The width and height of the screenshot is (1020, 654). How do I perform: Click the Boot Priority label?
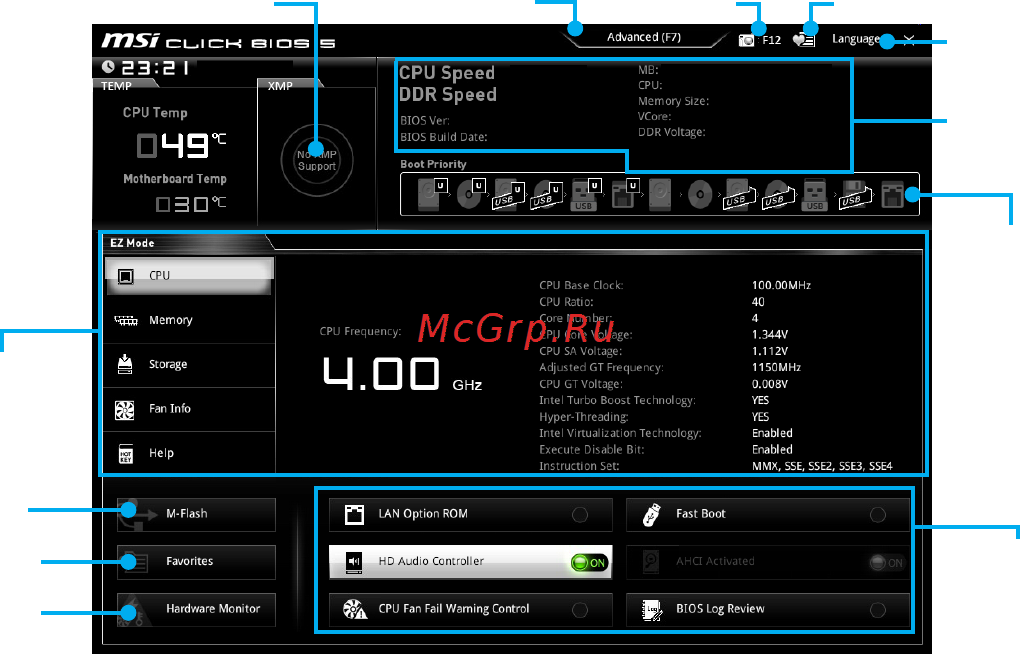(433, 164)
